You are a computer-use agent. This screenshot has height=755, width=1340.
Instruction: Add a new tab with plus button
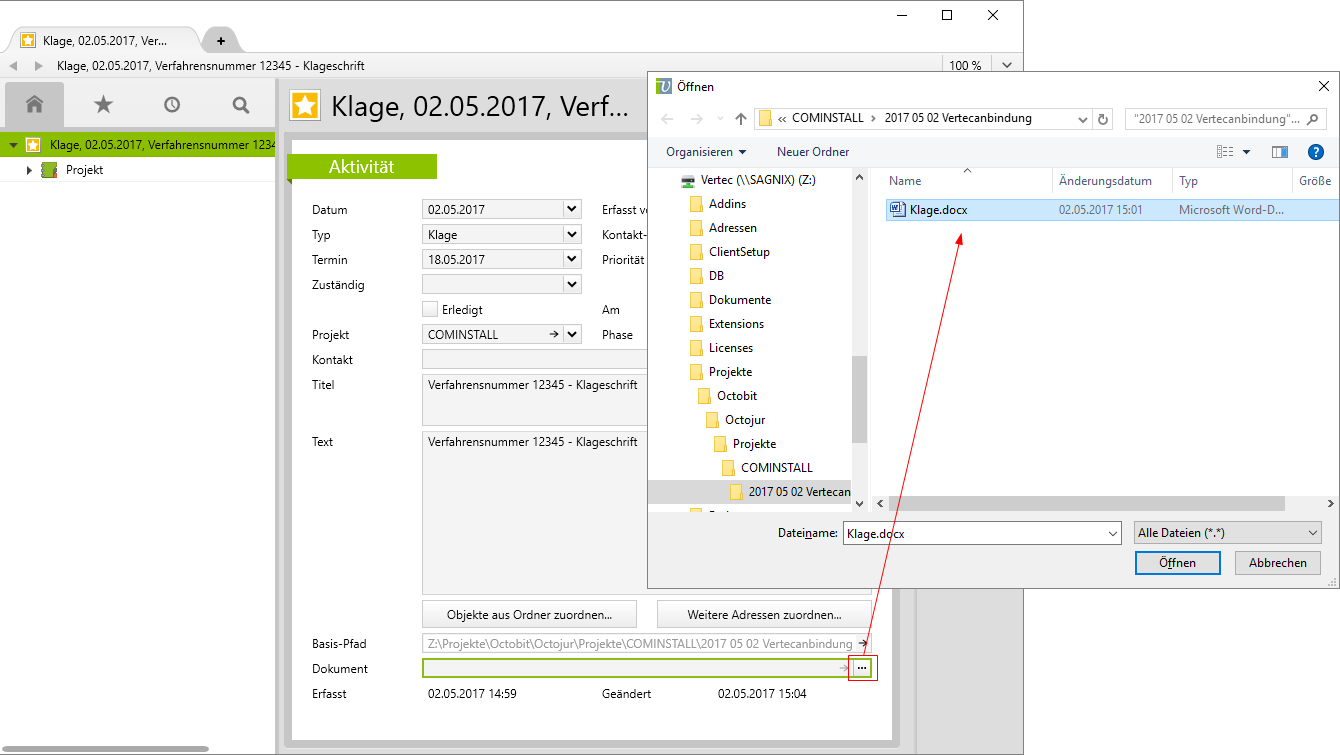[x=221, y=41]
